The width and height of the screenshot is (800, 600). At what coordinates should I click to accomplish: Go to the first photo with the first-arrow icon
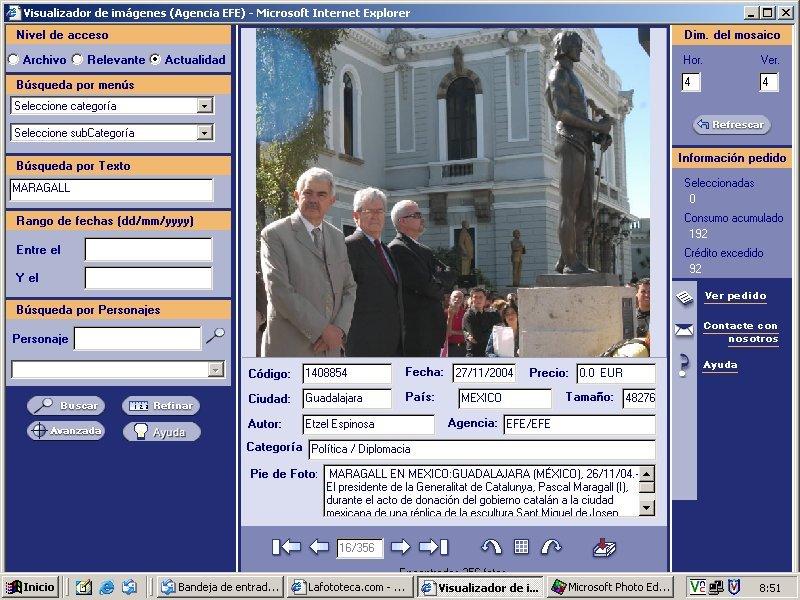point(286,547)
